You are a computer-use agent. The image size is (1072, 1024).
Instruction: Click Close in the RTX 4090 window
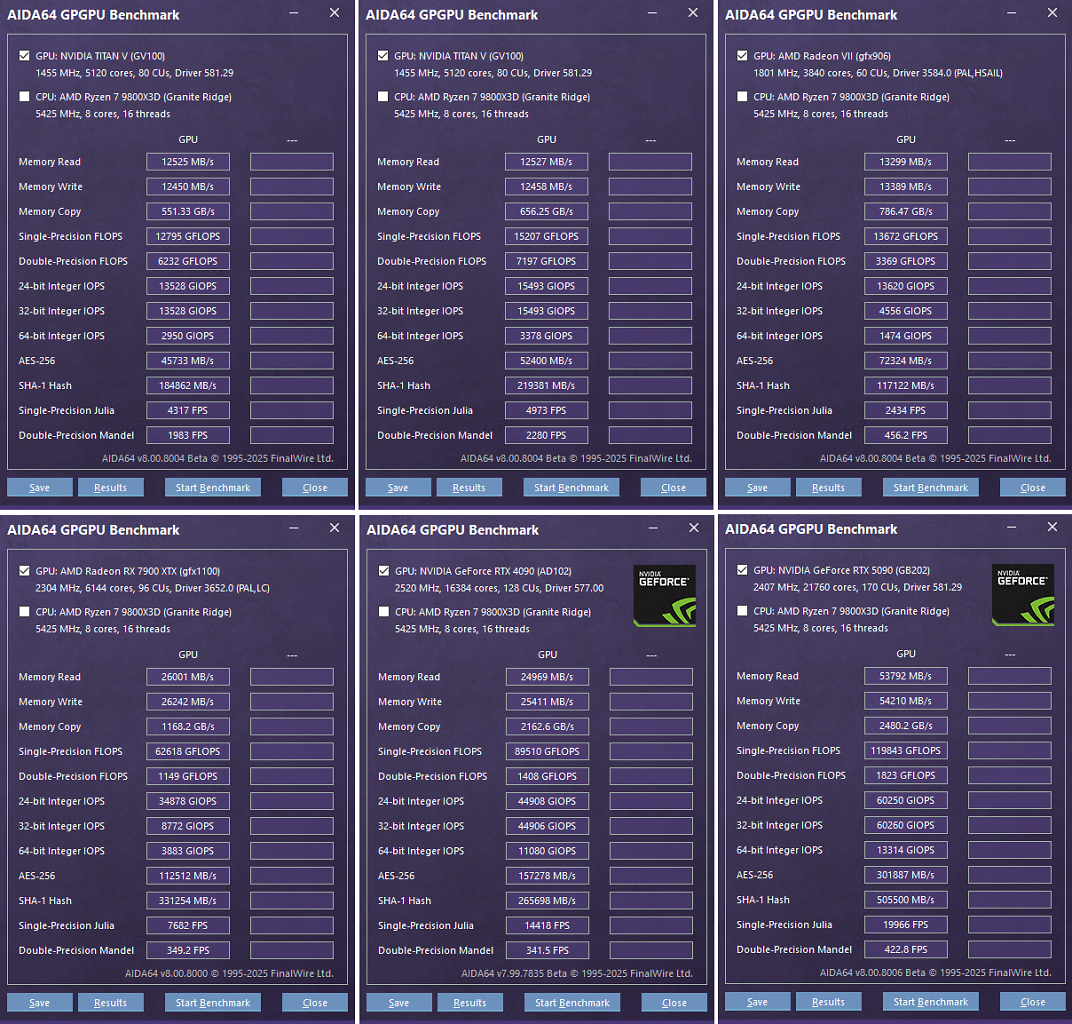click(674, 1003)
